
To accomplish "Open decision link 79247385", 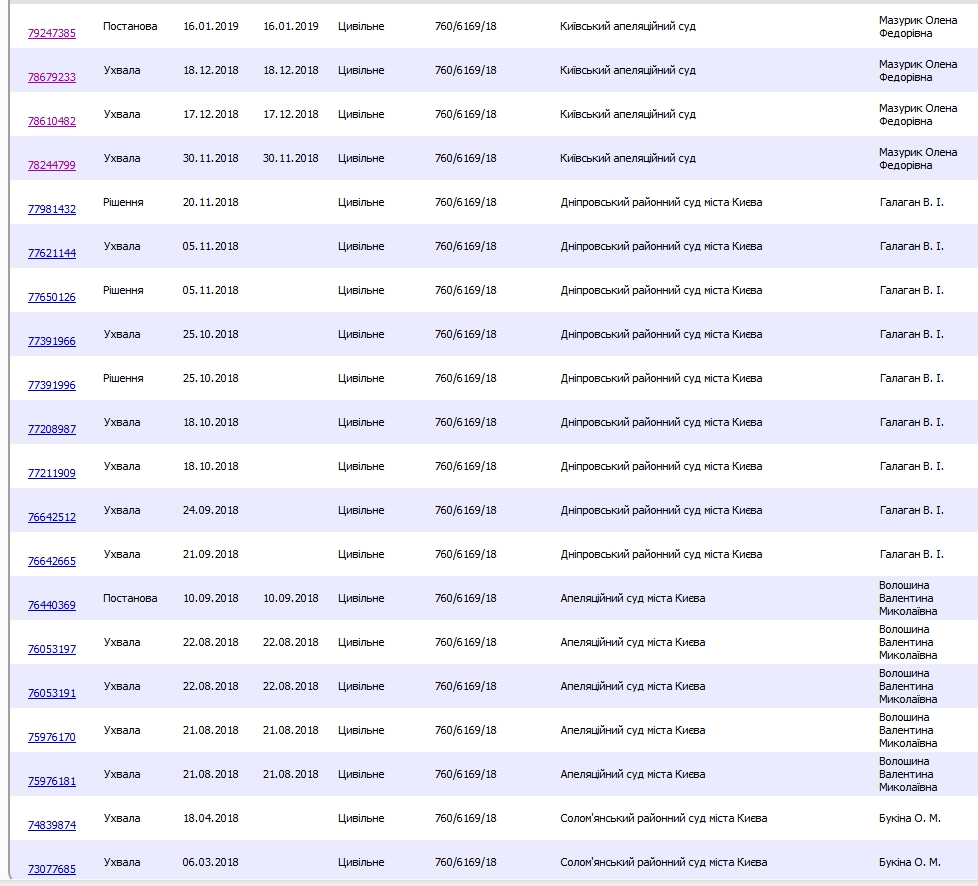I will coord(52,33).
